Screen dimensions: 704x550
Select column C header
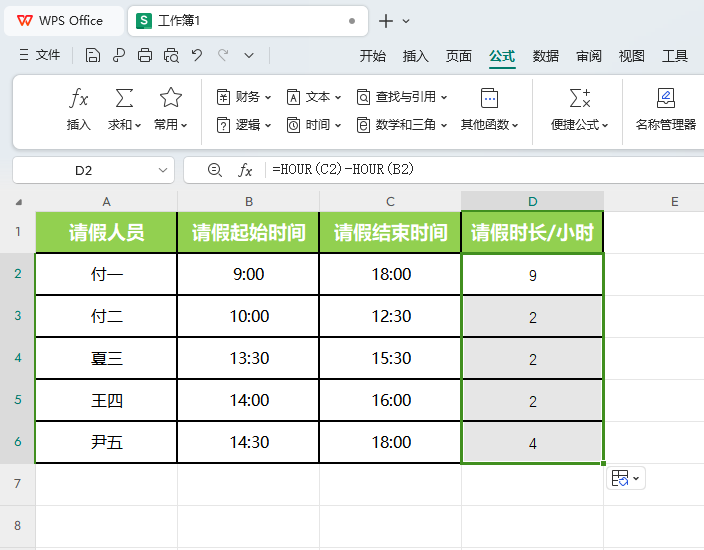pos(390,202)
